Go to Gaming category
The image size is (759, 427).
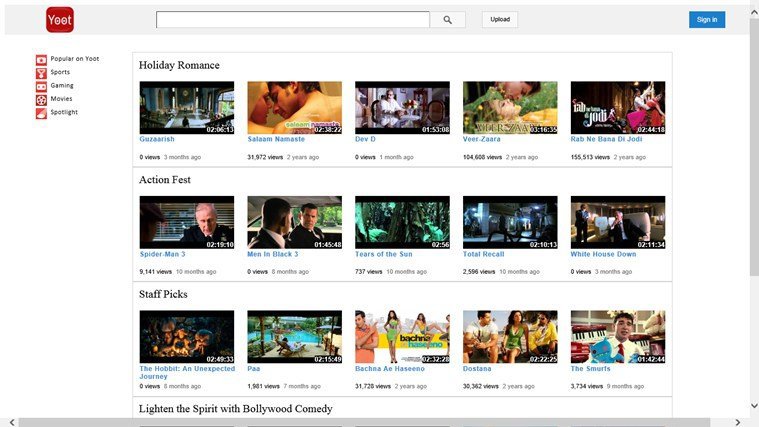click(x=62, y=85)
